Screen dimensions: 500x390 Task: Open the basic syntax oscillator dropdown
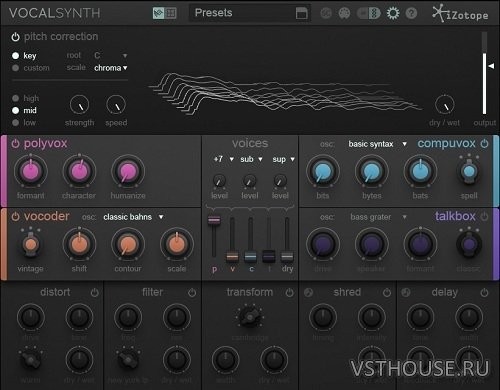point(377,144)
